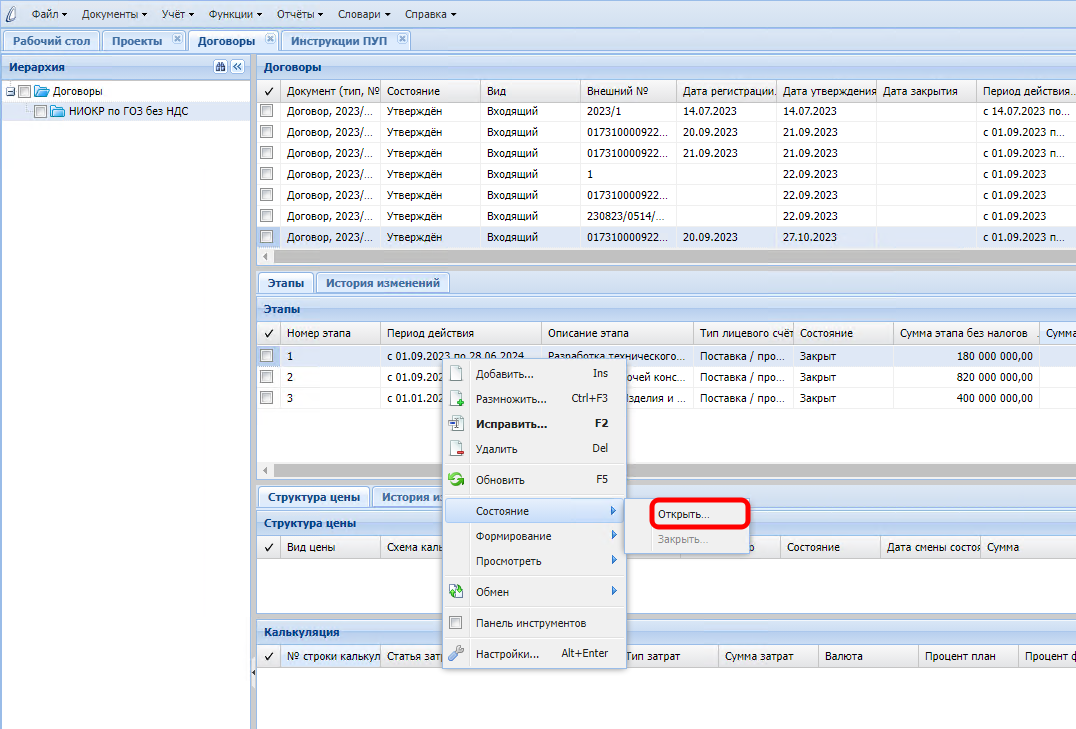This screenshot has width=1076, height=729.
Task: Open the Инструкции ПУП tab
Action: 337,41
